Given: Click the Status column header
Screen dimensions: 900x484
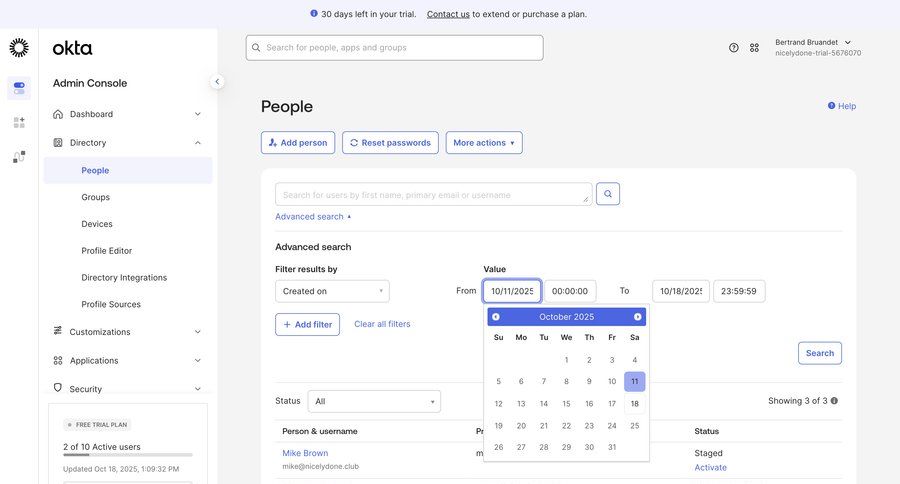Looking at the screenshot, I should pyautogui.click(x=707, y=431).
